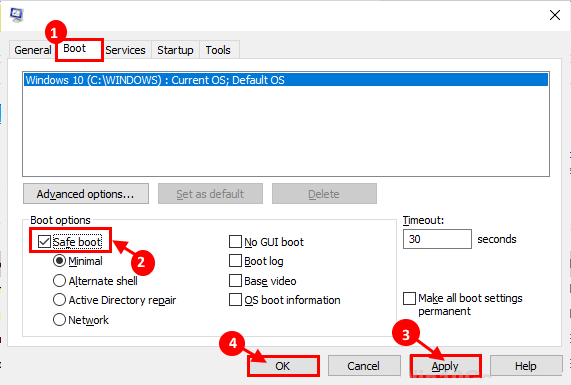
Task: Switch to the Services tab
Action: click(125, 50)
